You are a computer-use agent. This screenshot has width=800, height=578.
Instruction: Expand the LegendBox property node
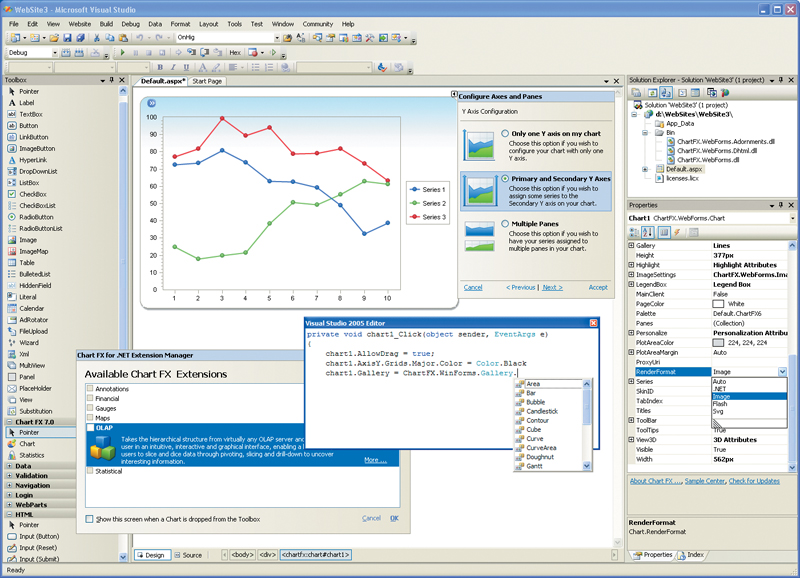coord(632,284)
